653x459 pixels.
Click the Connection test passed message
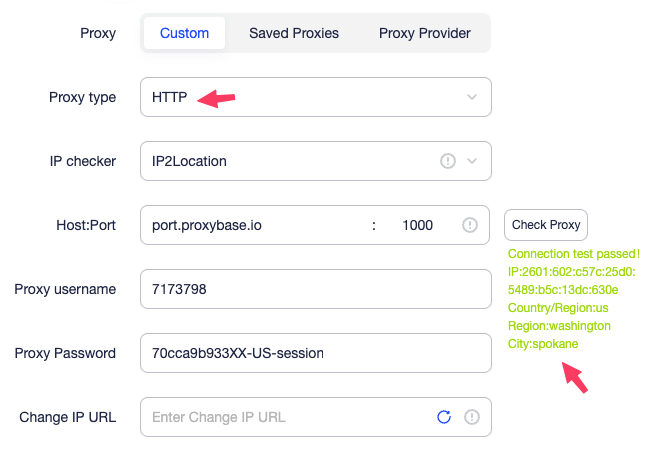[x=574, y=254]
